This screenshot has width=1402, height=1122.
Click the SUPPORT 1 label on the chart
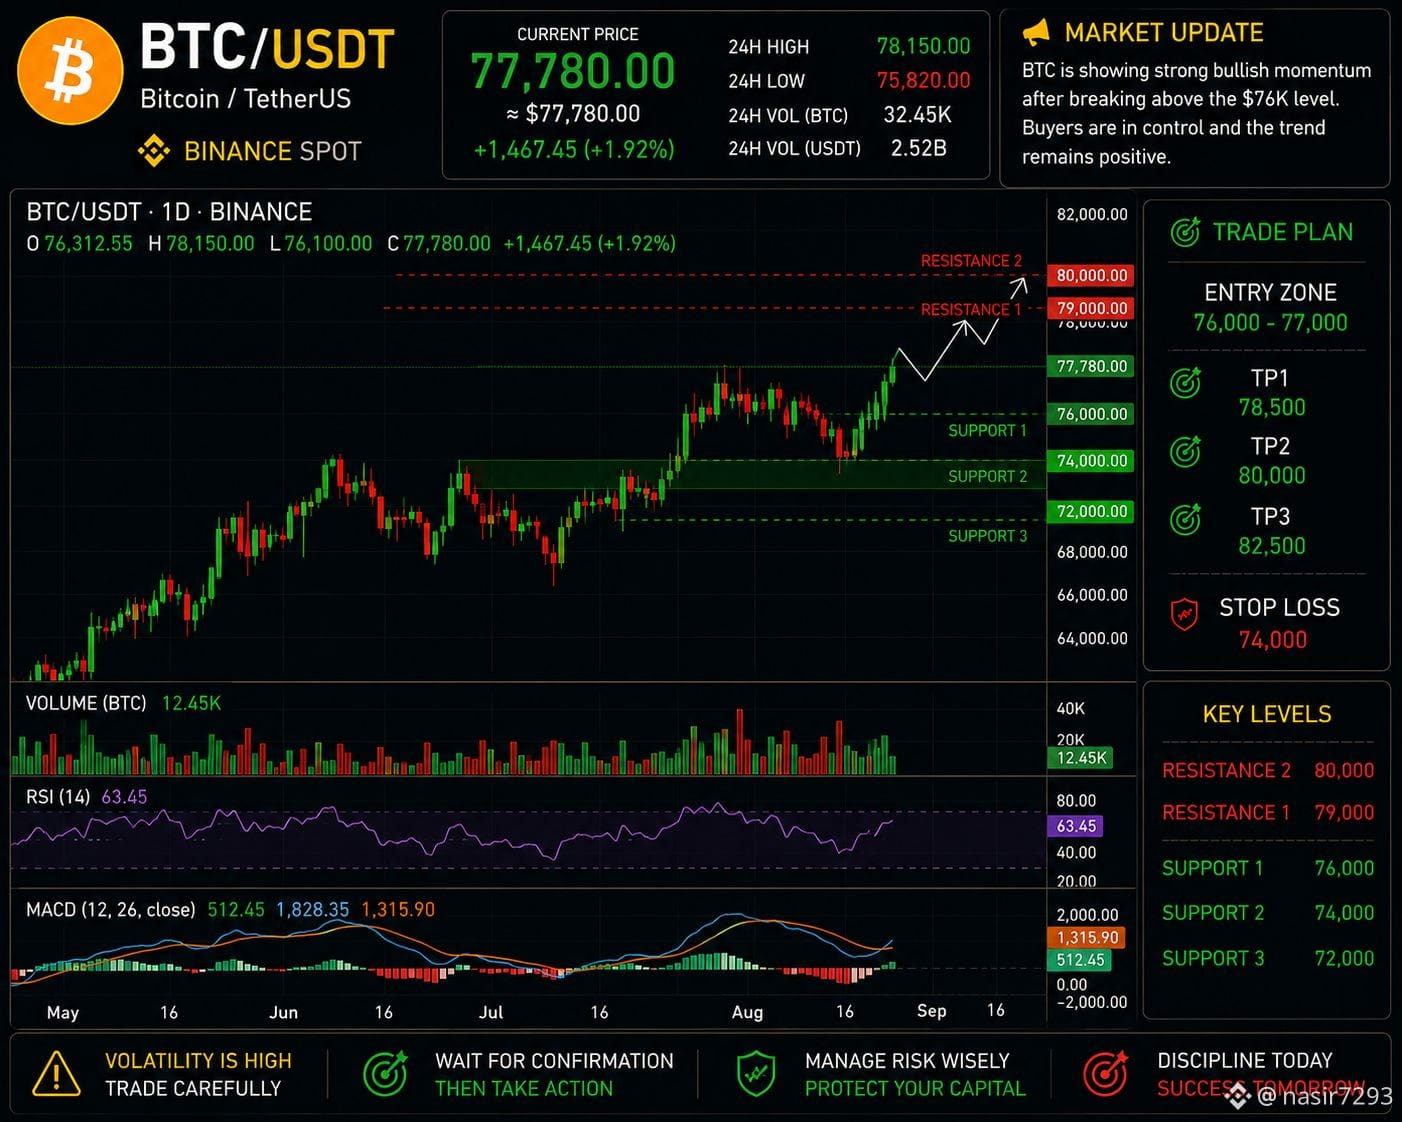987,430
